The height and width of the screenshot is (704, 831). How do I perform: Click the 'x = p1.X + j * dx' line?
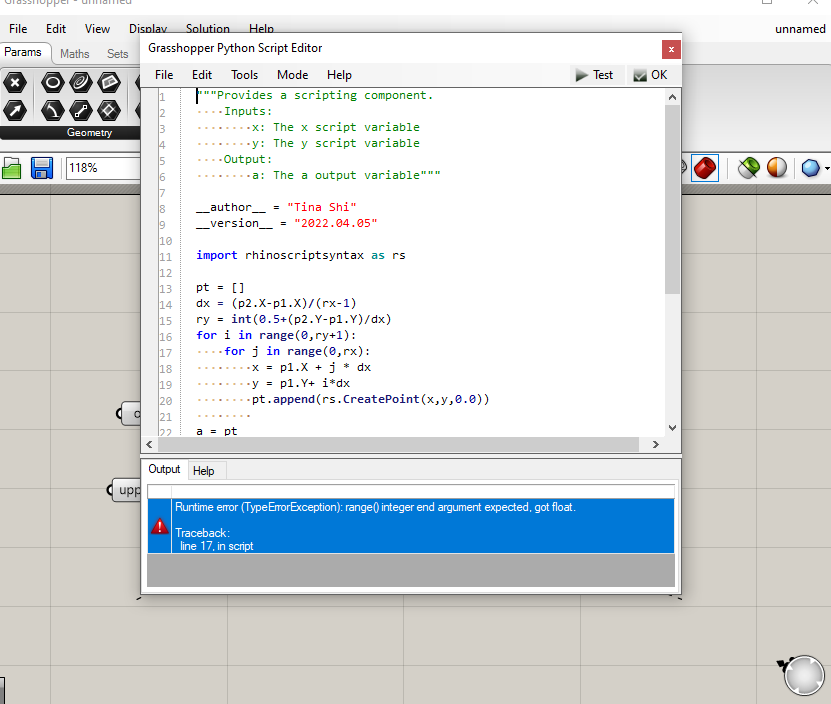tap(311, 367)
